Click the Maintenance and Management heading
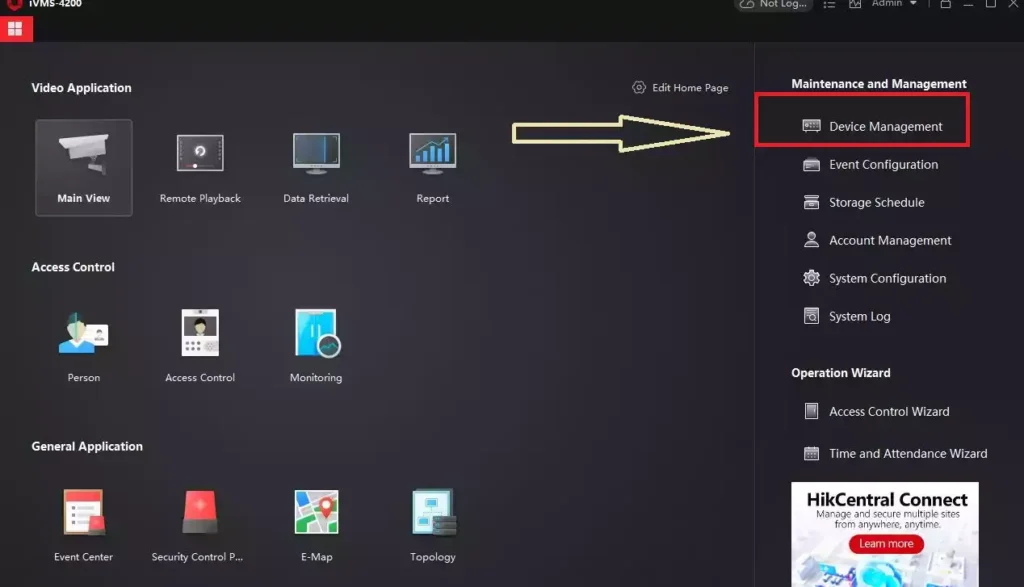 879,84
